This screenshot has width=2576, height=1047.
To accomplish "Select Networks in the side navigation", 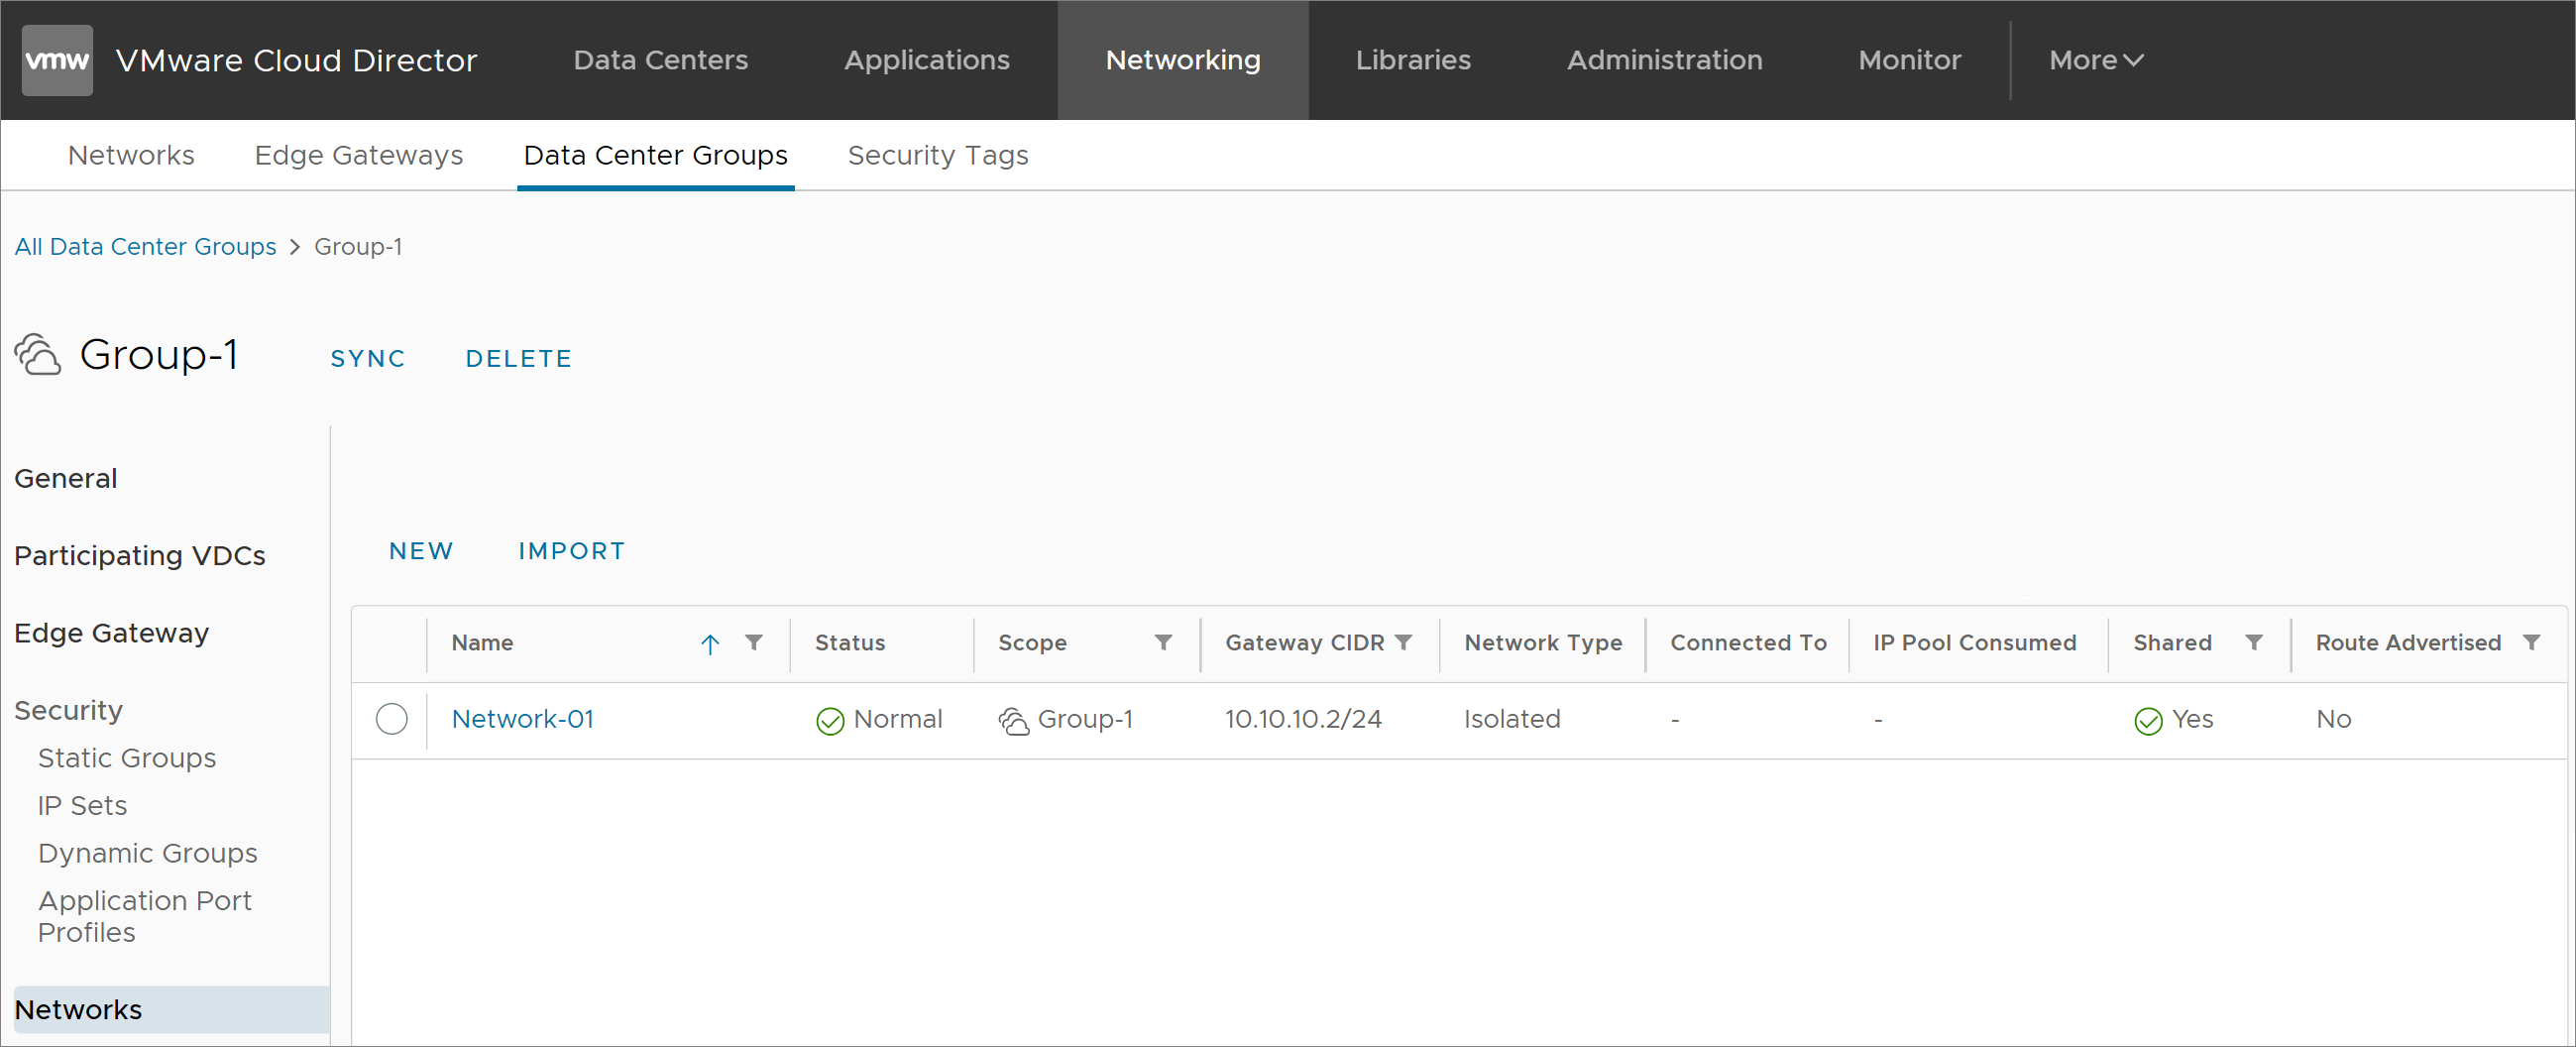I will [x=172, y=1010].
